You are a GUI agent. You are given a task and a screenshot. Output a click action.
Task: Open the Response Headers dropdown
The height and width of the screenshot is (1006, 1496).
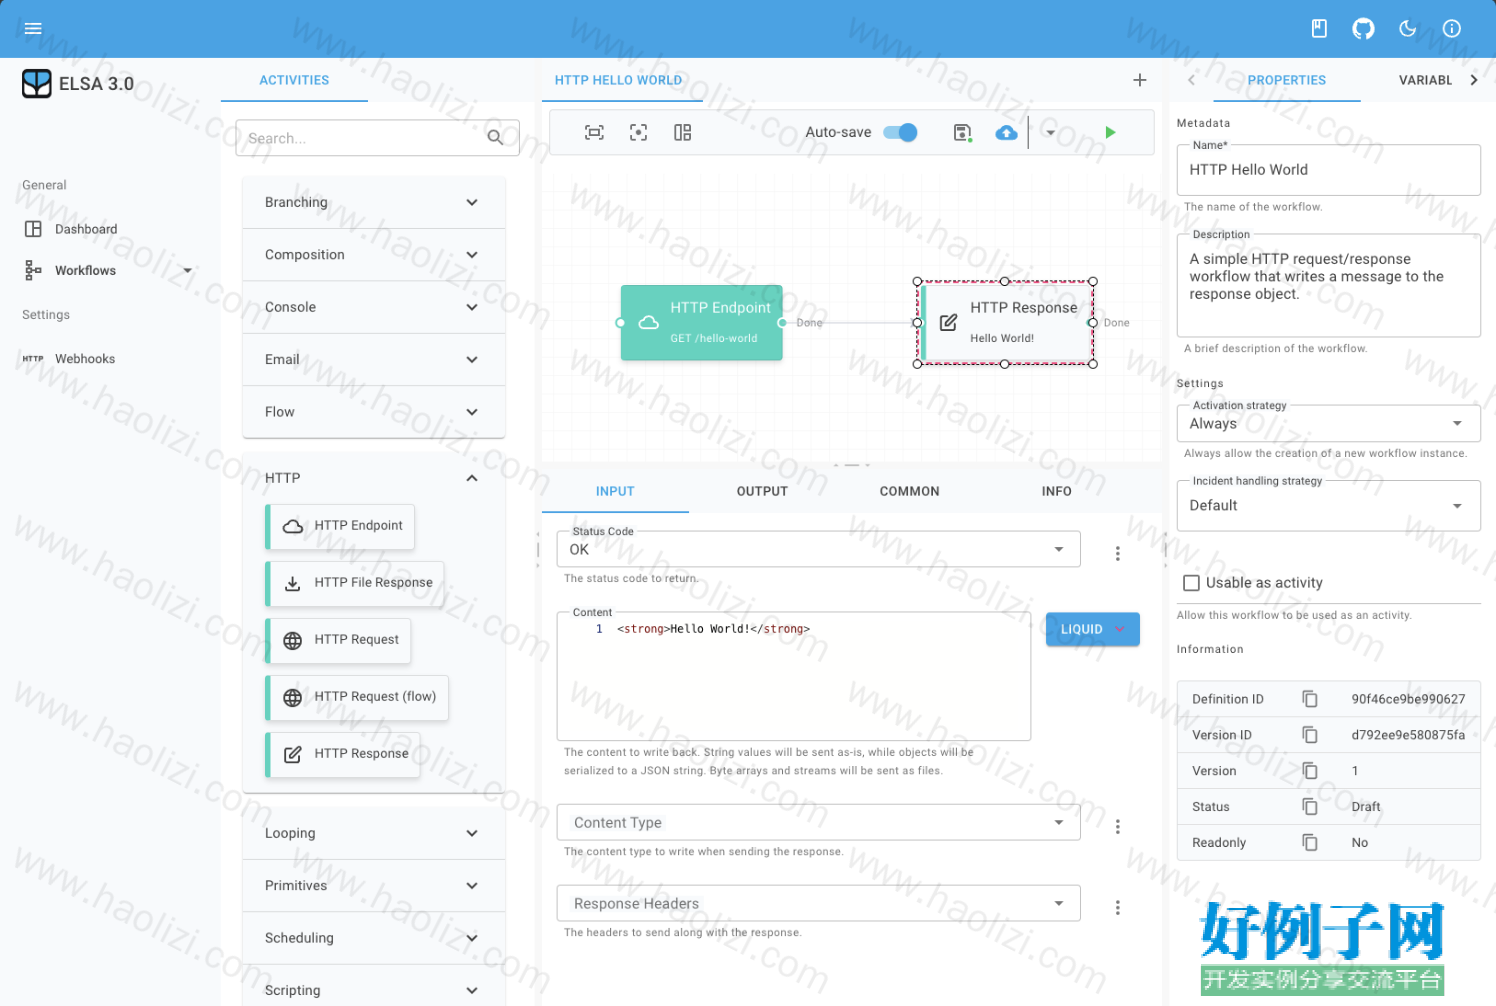click(818, 903)
